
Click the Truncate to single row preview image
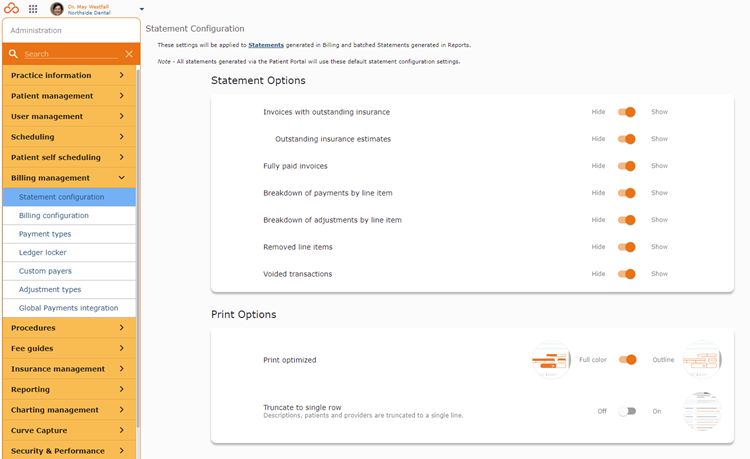[x=702, y=411]
